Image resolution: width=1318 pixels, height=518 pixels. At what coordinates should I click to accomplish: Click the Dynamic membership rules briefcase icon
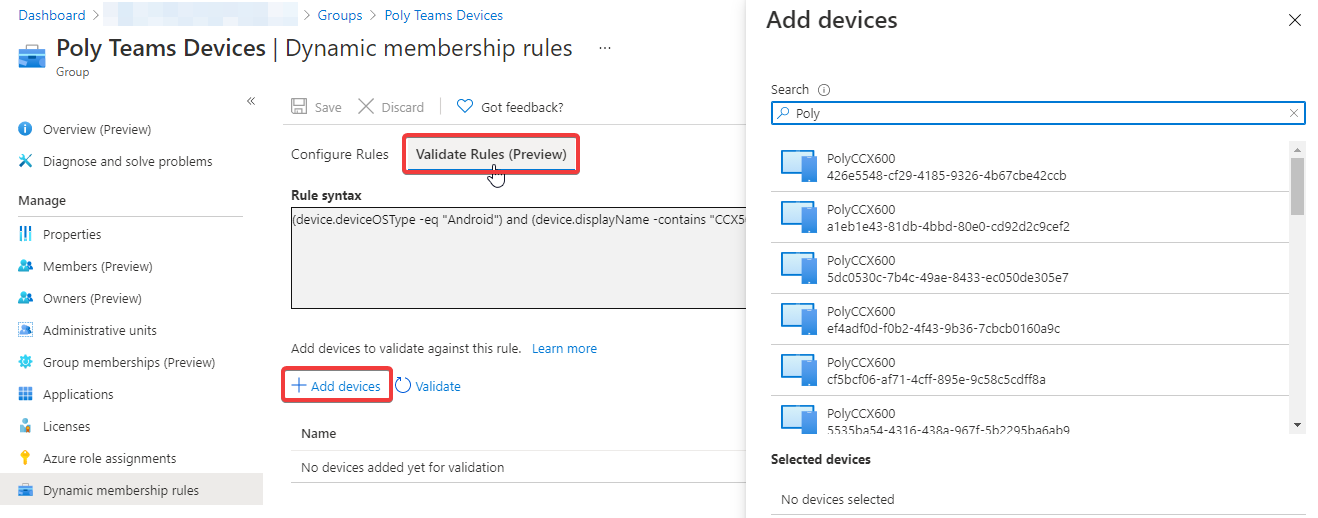[25, 490]
